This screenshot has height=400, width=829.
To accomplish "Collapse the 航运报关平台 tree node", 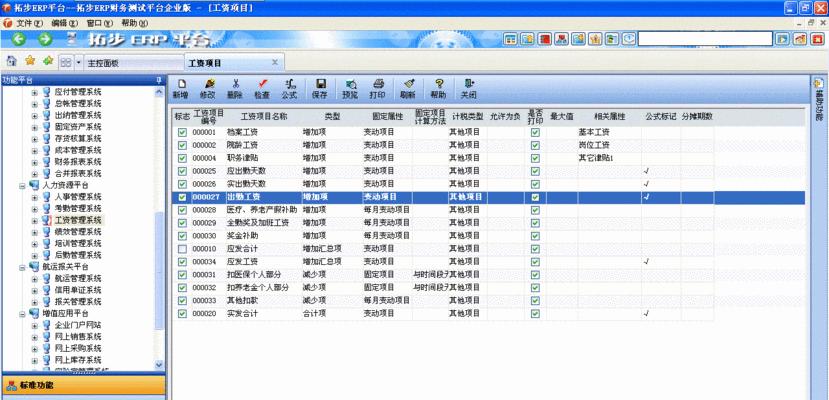I will (x=22, y=267).
